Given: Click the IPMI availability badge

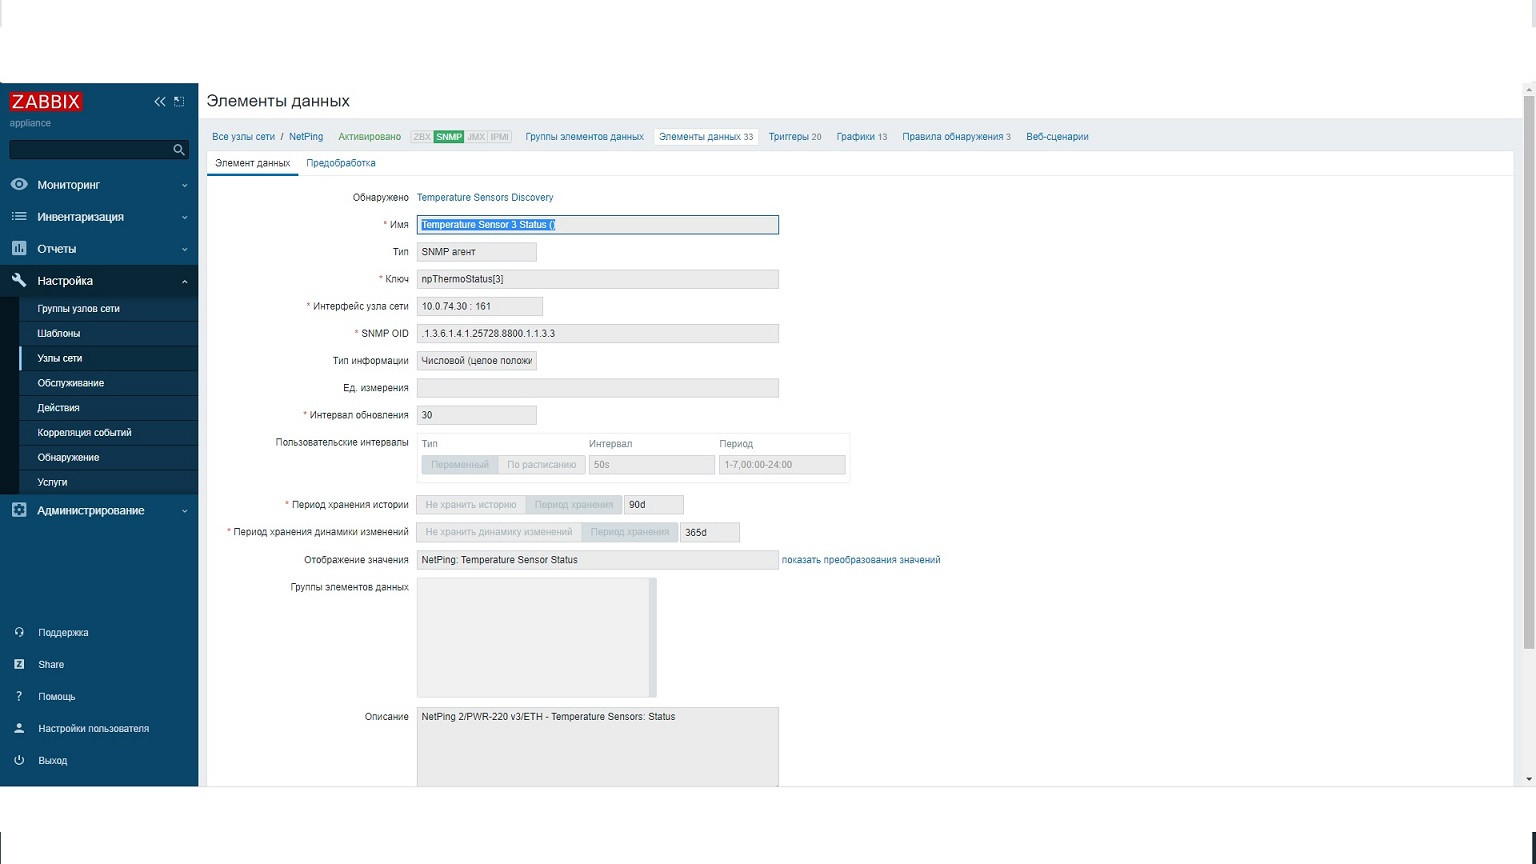Looking at the screenshot, I should pyautogui.click(x=500, y=137).
